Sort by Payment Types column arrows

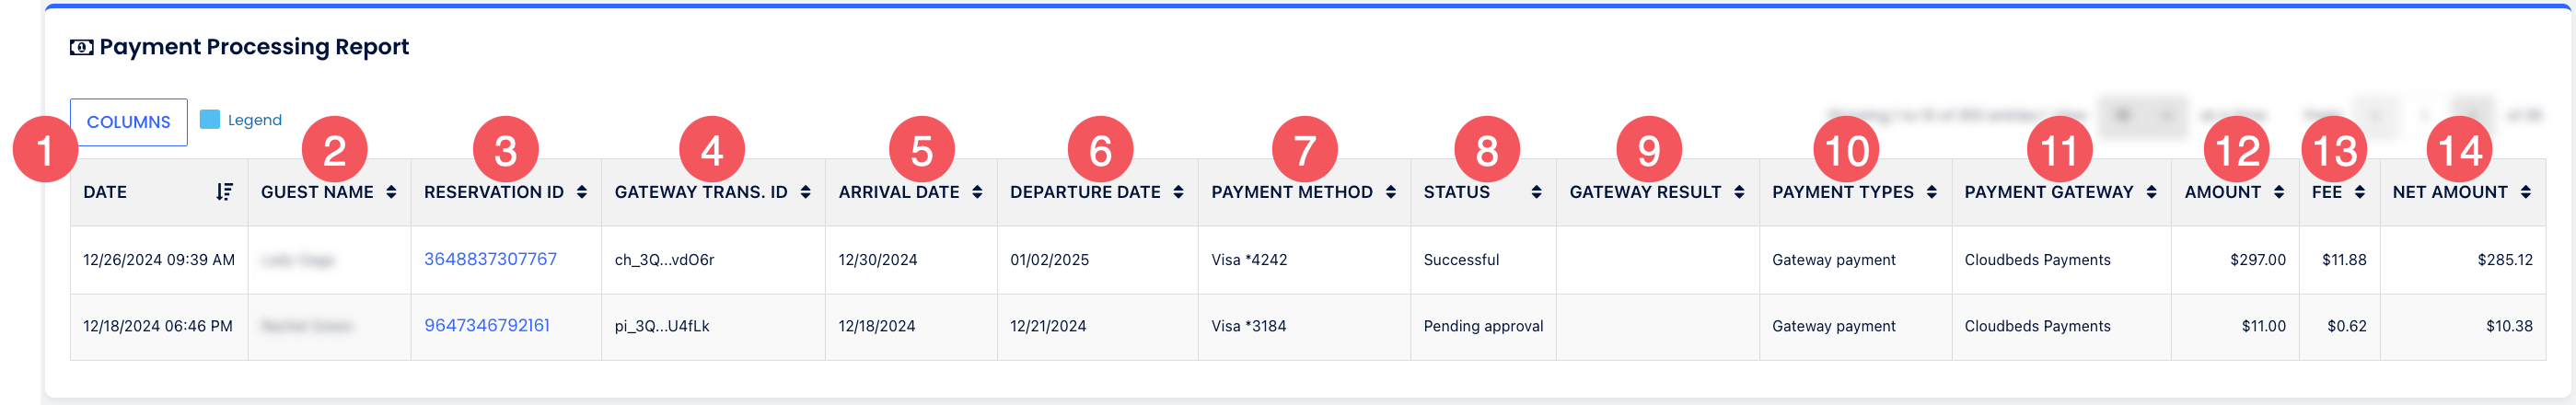point(1931,192)
